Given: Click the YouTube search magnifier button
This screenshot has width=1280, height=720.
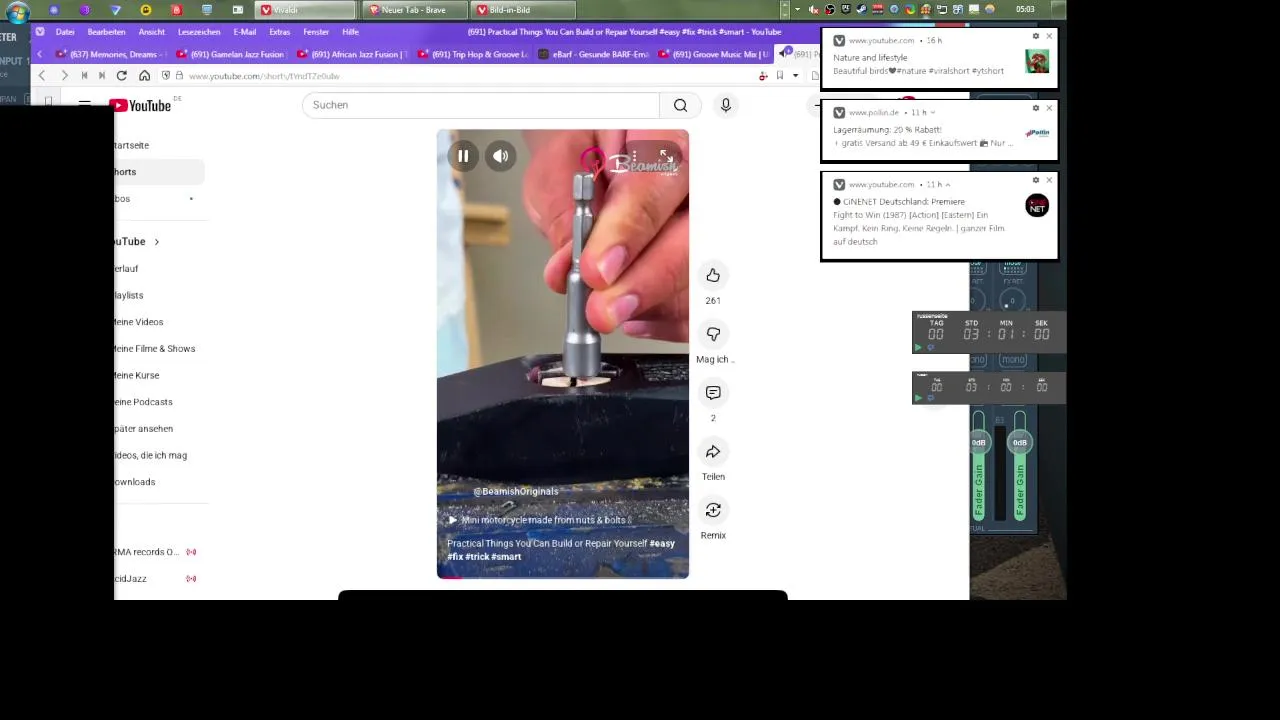Looking at the screenshot, I should 680,105.
